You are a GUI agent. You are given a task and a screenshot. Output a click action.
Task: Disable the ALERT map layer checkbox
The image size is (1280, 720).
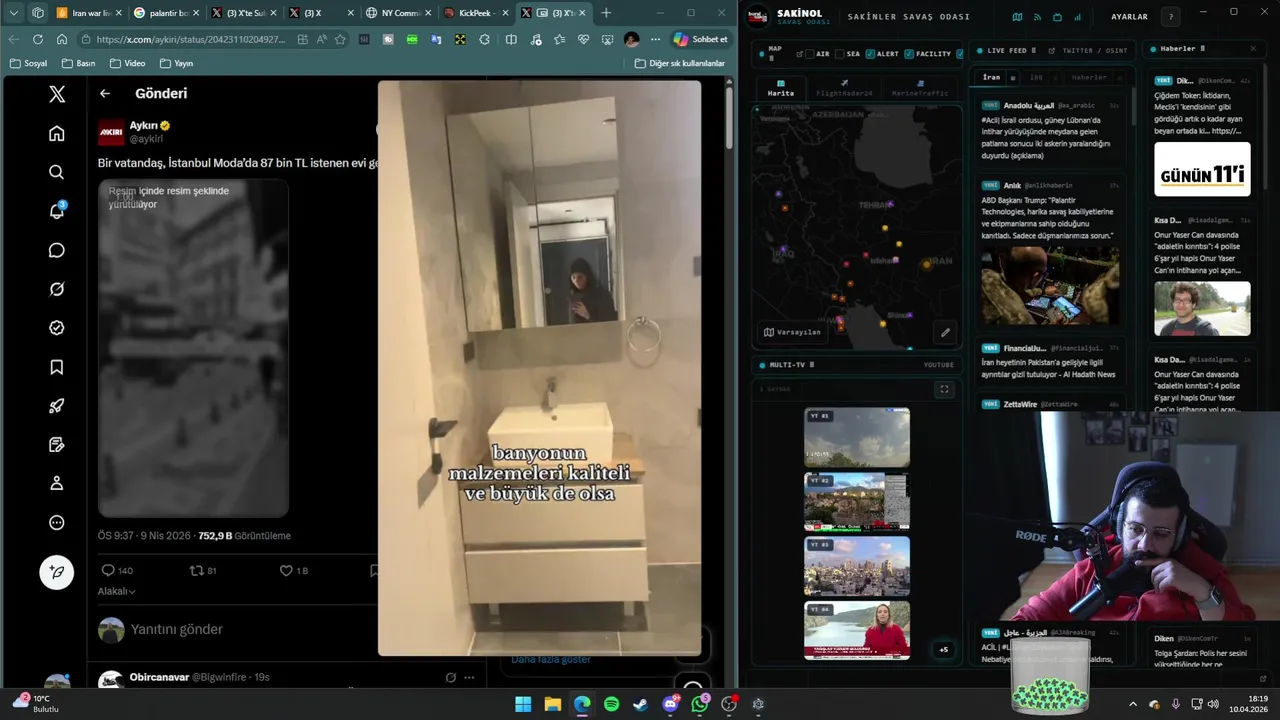tap(870, 54)
